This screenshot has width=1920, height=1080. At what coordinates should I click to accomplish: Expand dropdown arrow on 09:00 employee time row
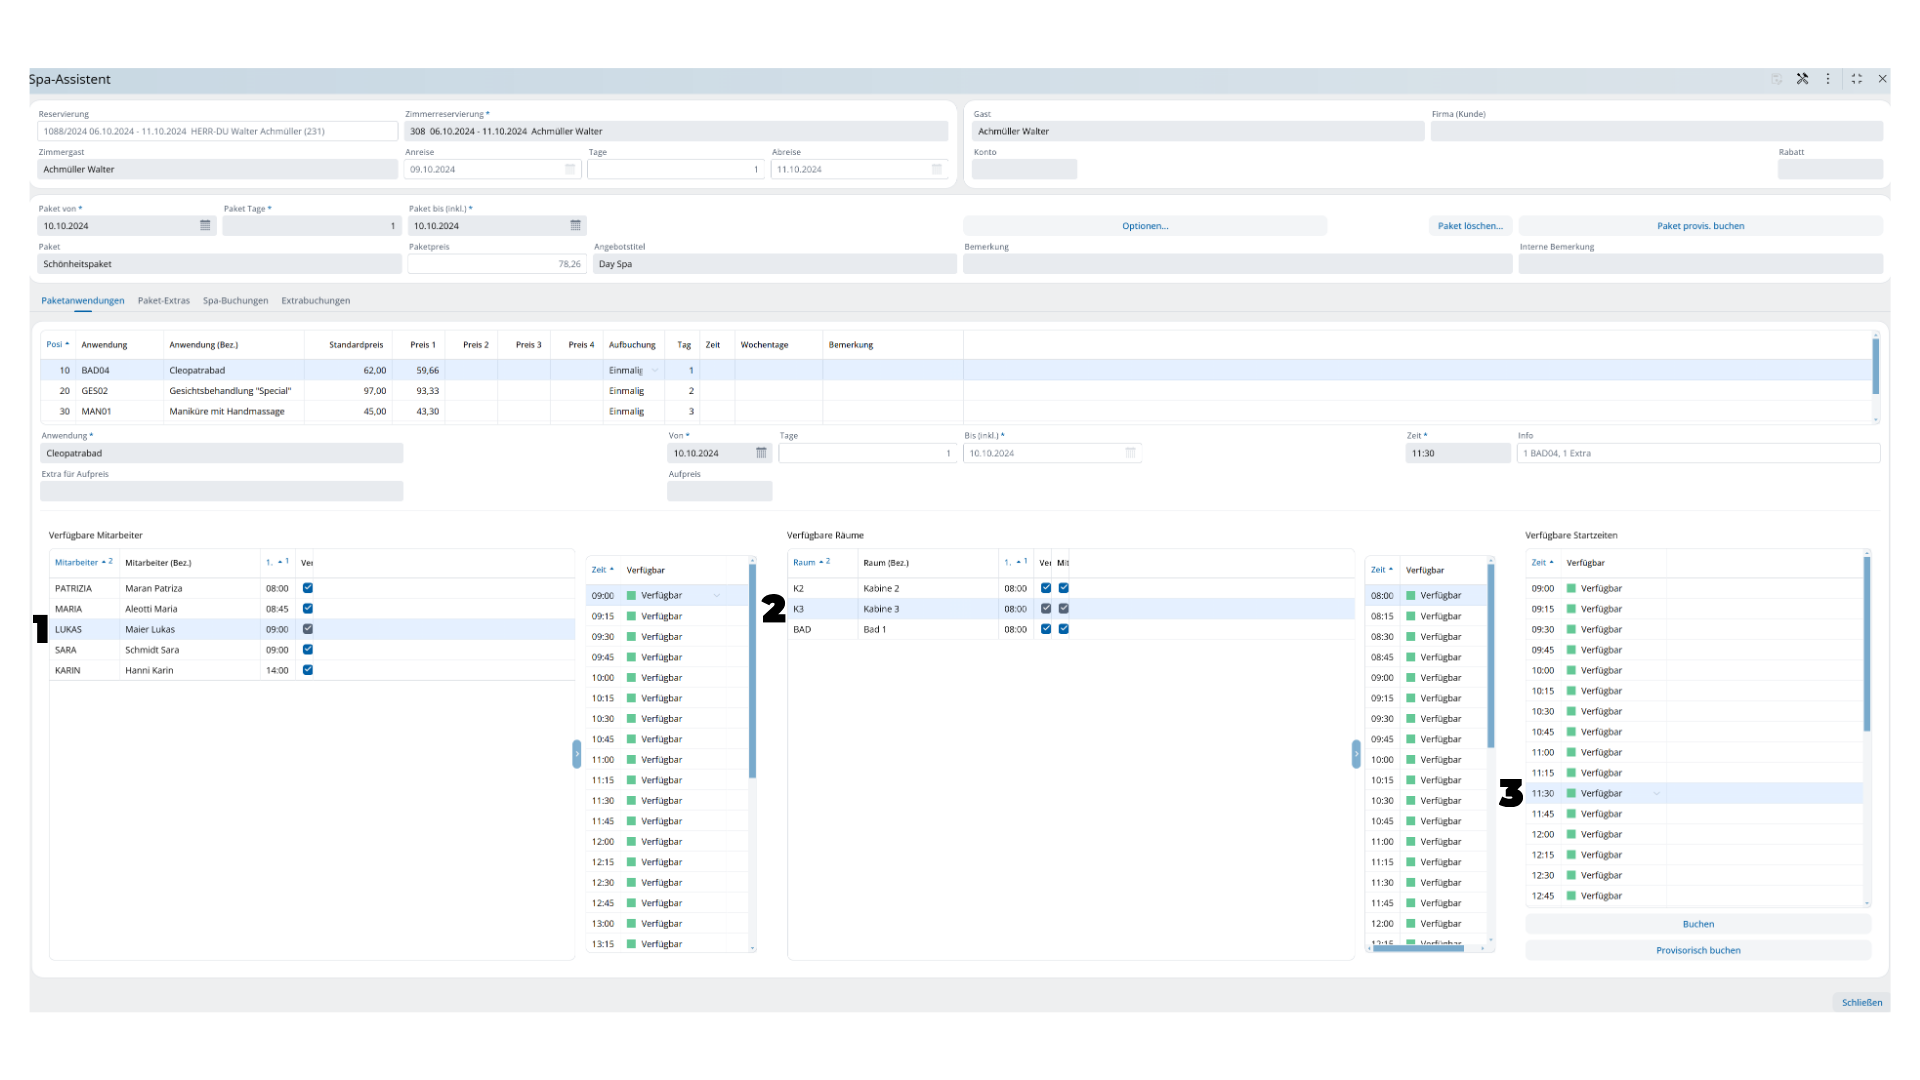(x=717, y=596)
